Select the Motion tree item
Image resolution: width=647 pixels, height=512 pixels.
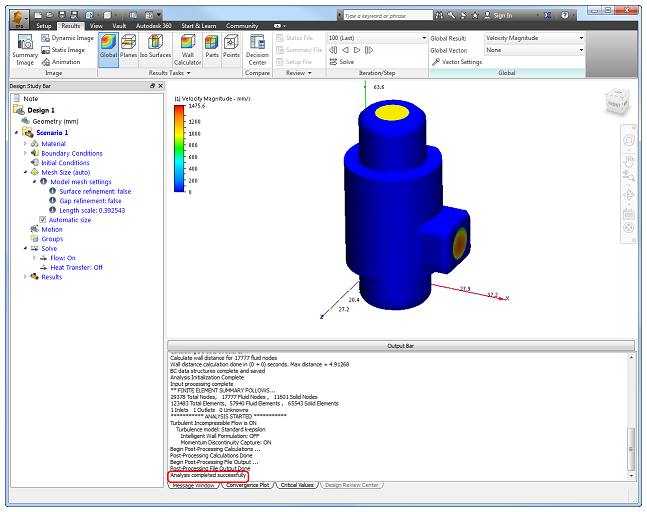click(52, 229)
